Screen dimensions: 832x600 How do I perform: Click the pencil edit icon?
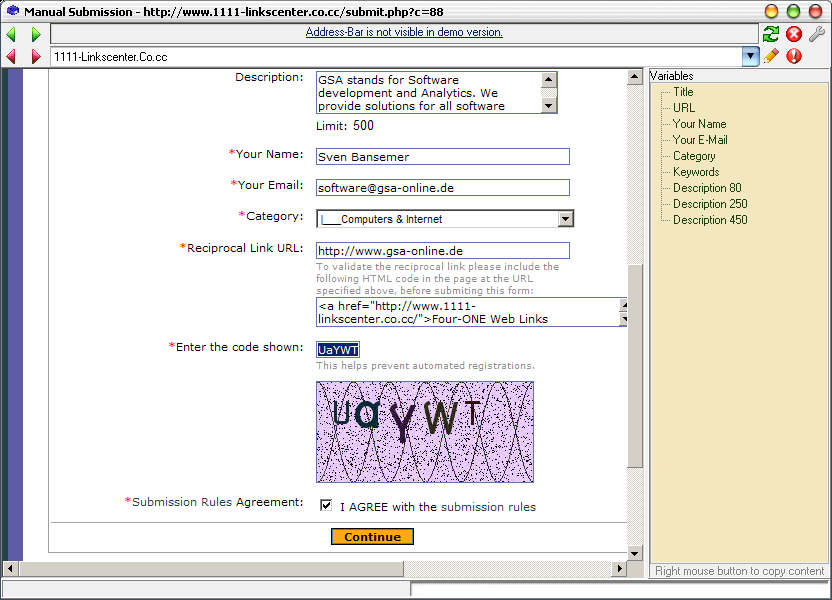(771, 56)
